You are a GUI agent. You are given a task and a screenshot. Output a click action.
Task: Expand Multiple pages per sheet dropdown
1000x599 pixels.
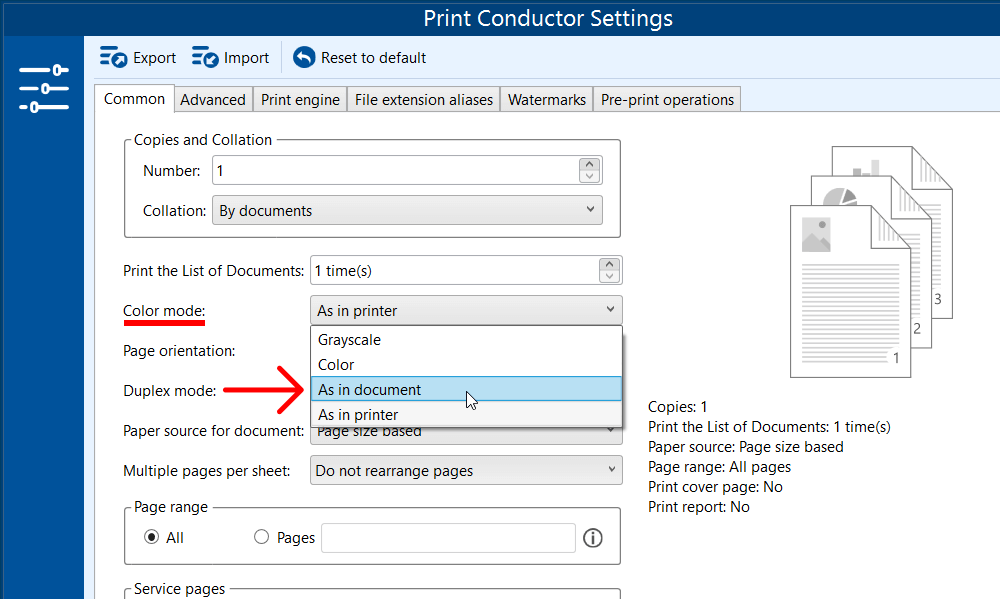pyautogui.click(x=466, y=471)
